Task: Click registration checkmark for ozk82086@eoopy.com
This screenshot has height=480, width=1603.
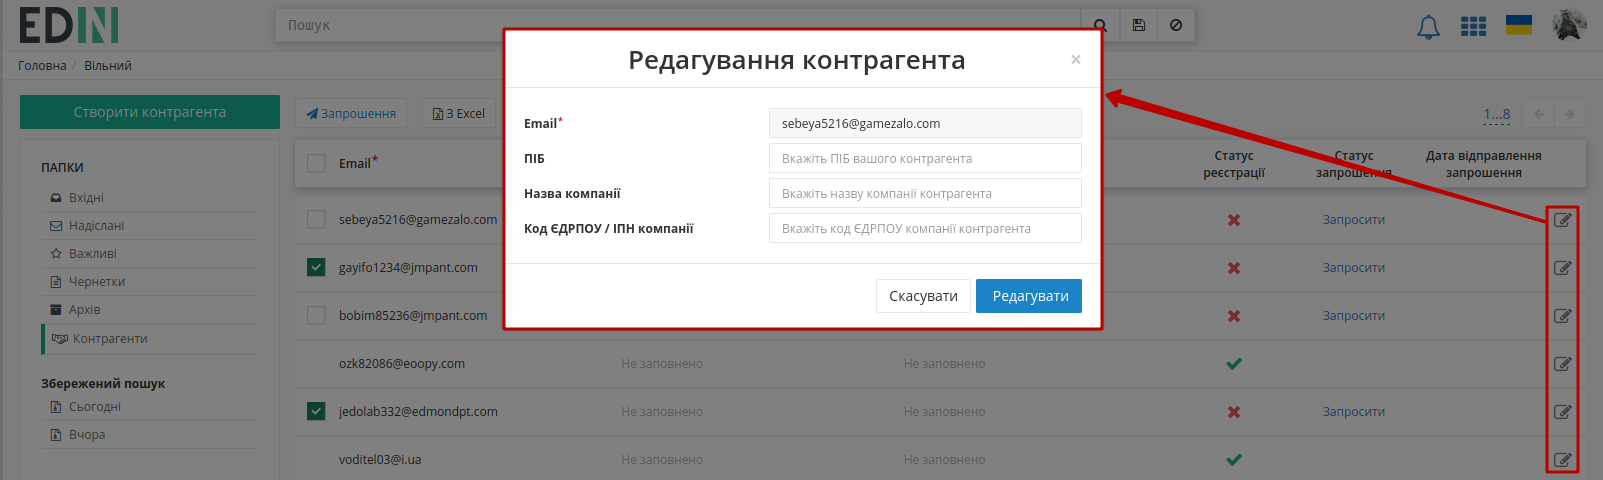Action: 1234,364
